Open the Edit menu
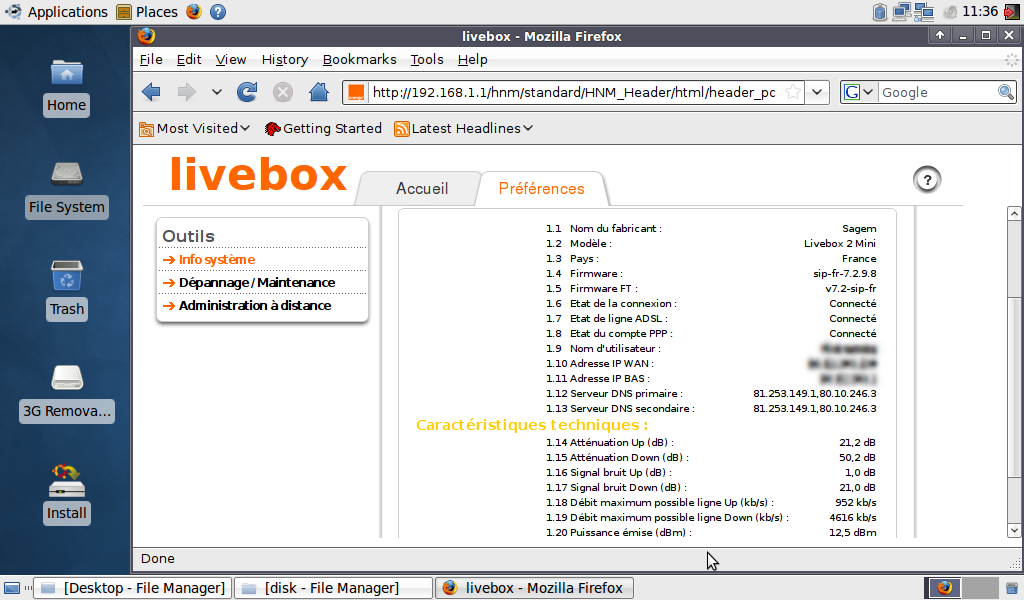The image size is (1024, 600). [189, 59]
